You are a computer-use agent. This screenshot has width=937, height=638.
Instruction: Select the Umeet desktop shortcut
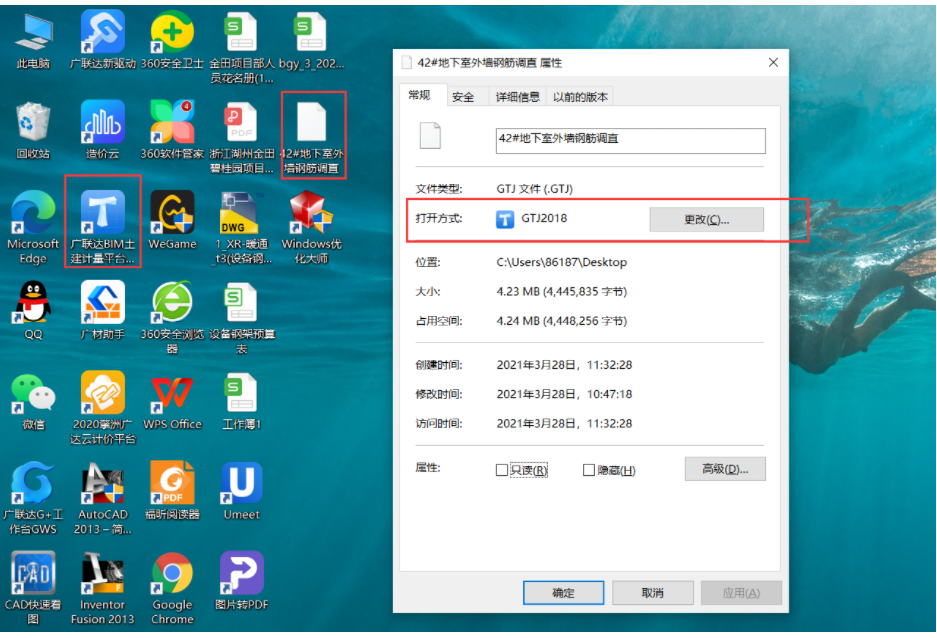[x=241, y=491]
